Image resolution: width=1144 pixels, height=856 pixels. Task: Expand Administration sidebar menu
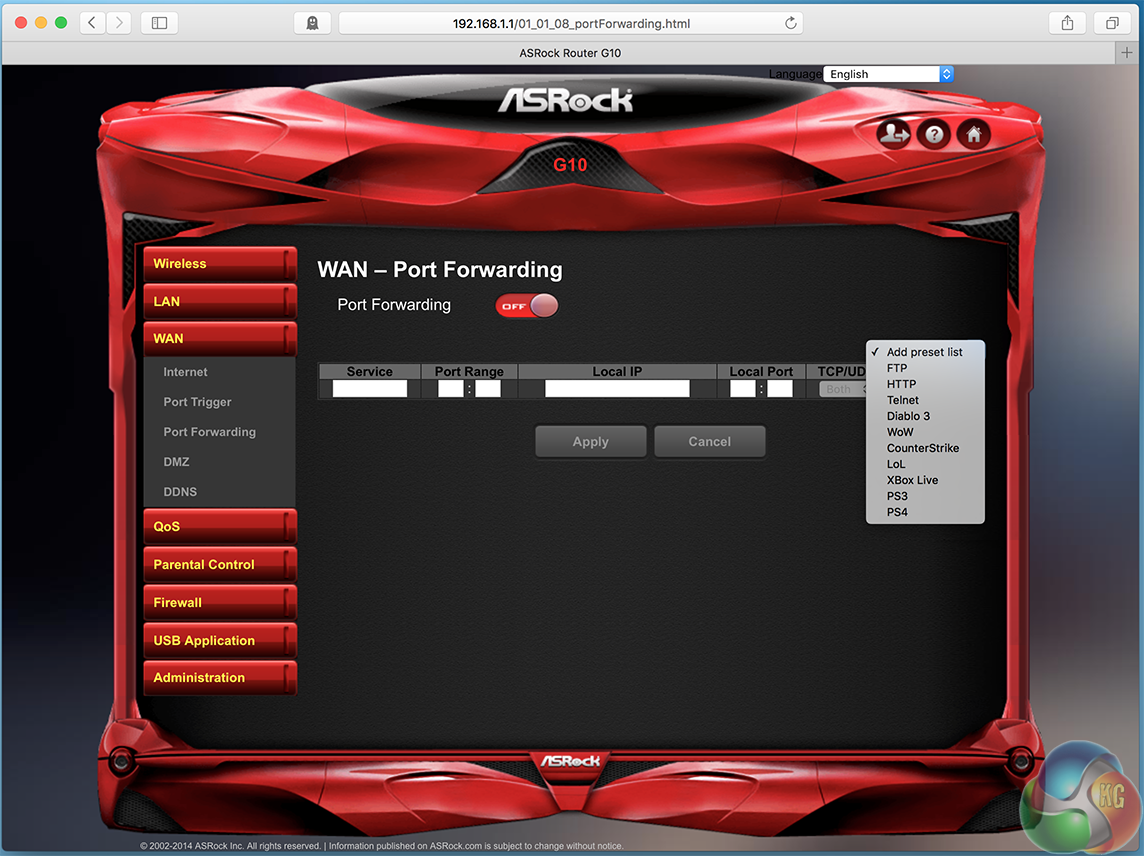pyautogui.click(x=220, y=677)
